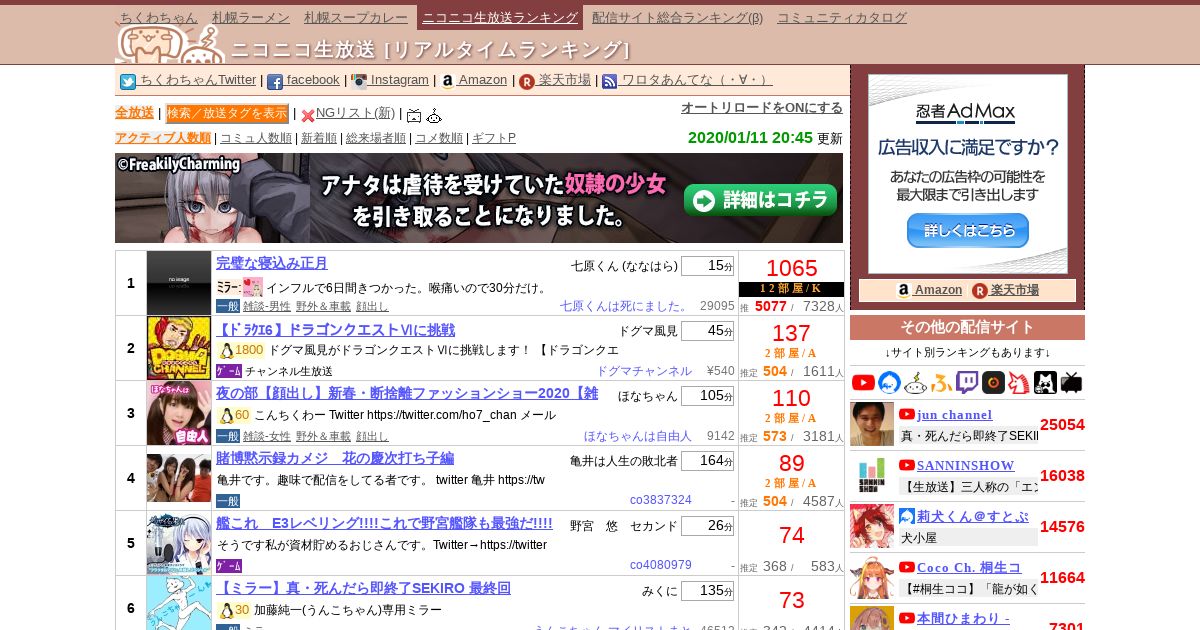
Task: Click the ミラー avatar icon in row 1
Action: click(x=252, y=287)
